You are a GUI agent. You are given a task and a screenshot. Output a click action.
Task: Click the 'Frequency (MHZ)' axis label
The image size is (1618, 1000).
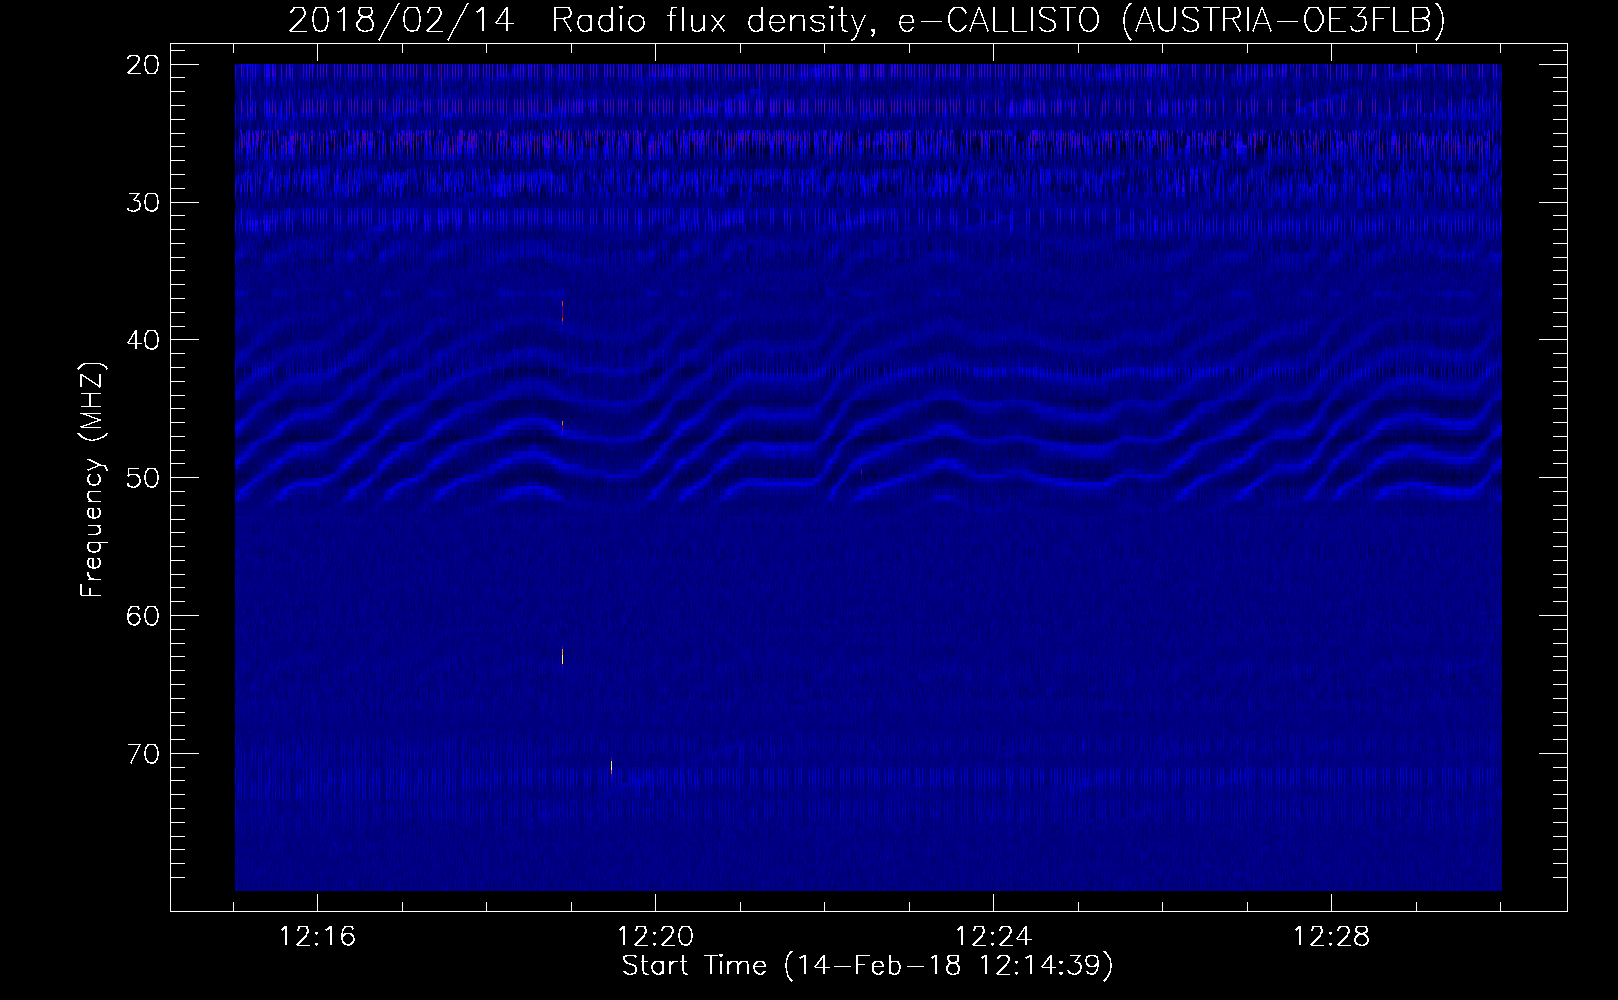point(92,480)
